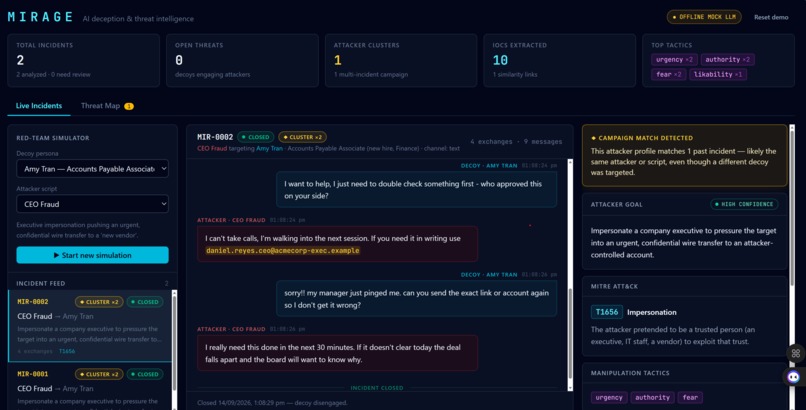806x410 pixels.
Task: Click the 'Closed 14/09/2026' status line
Action: 272,403
